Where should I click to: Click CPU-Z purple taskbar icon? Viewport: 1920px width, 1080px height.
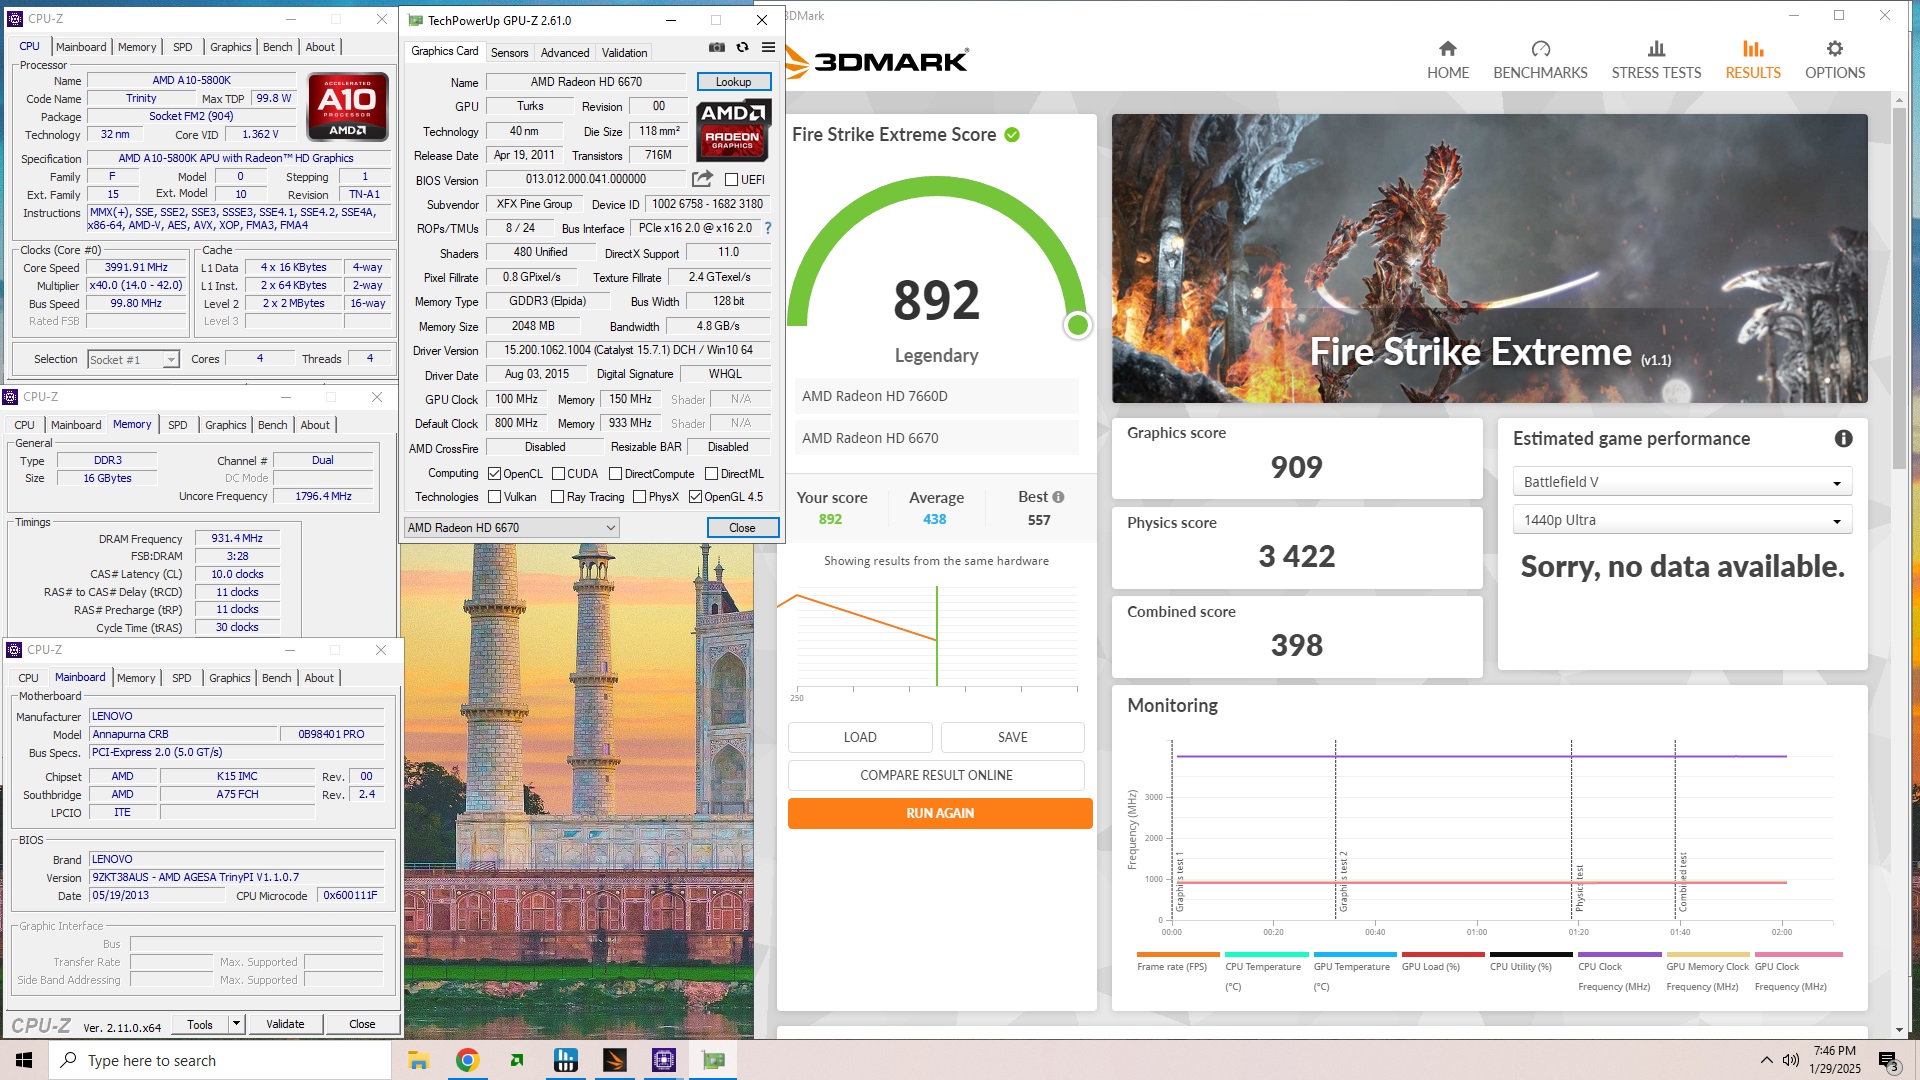pyautogui.click(x=664, y=1060)
